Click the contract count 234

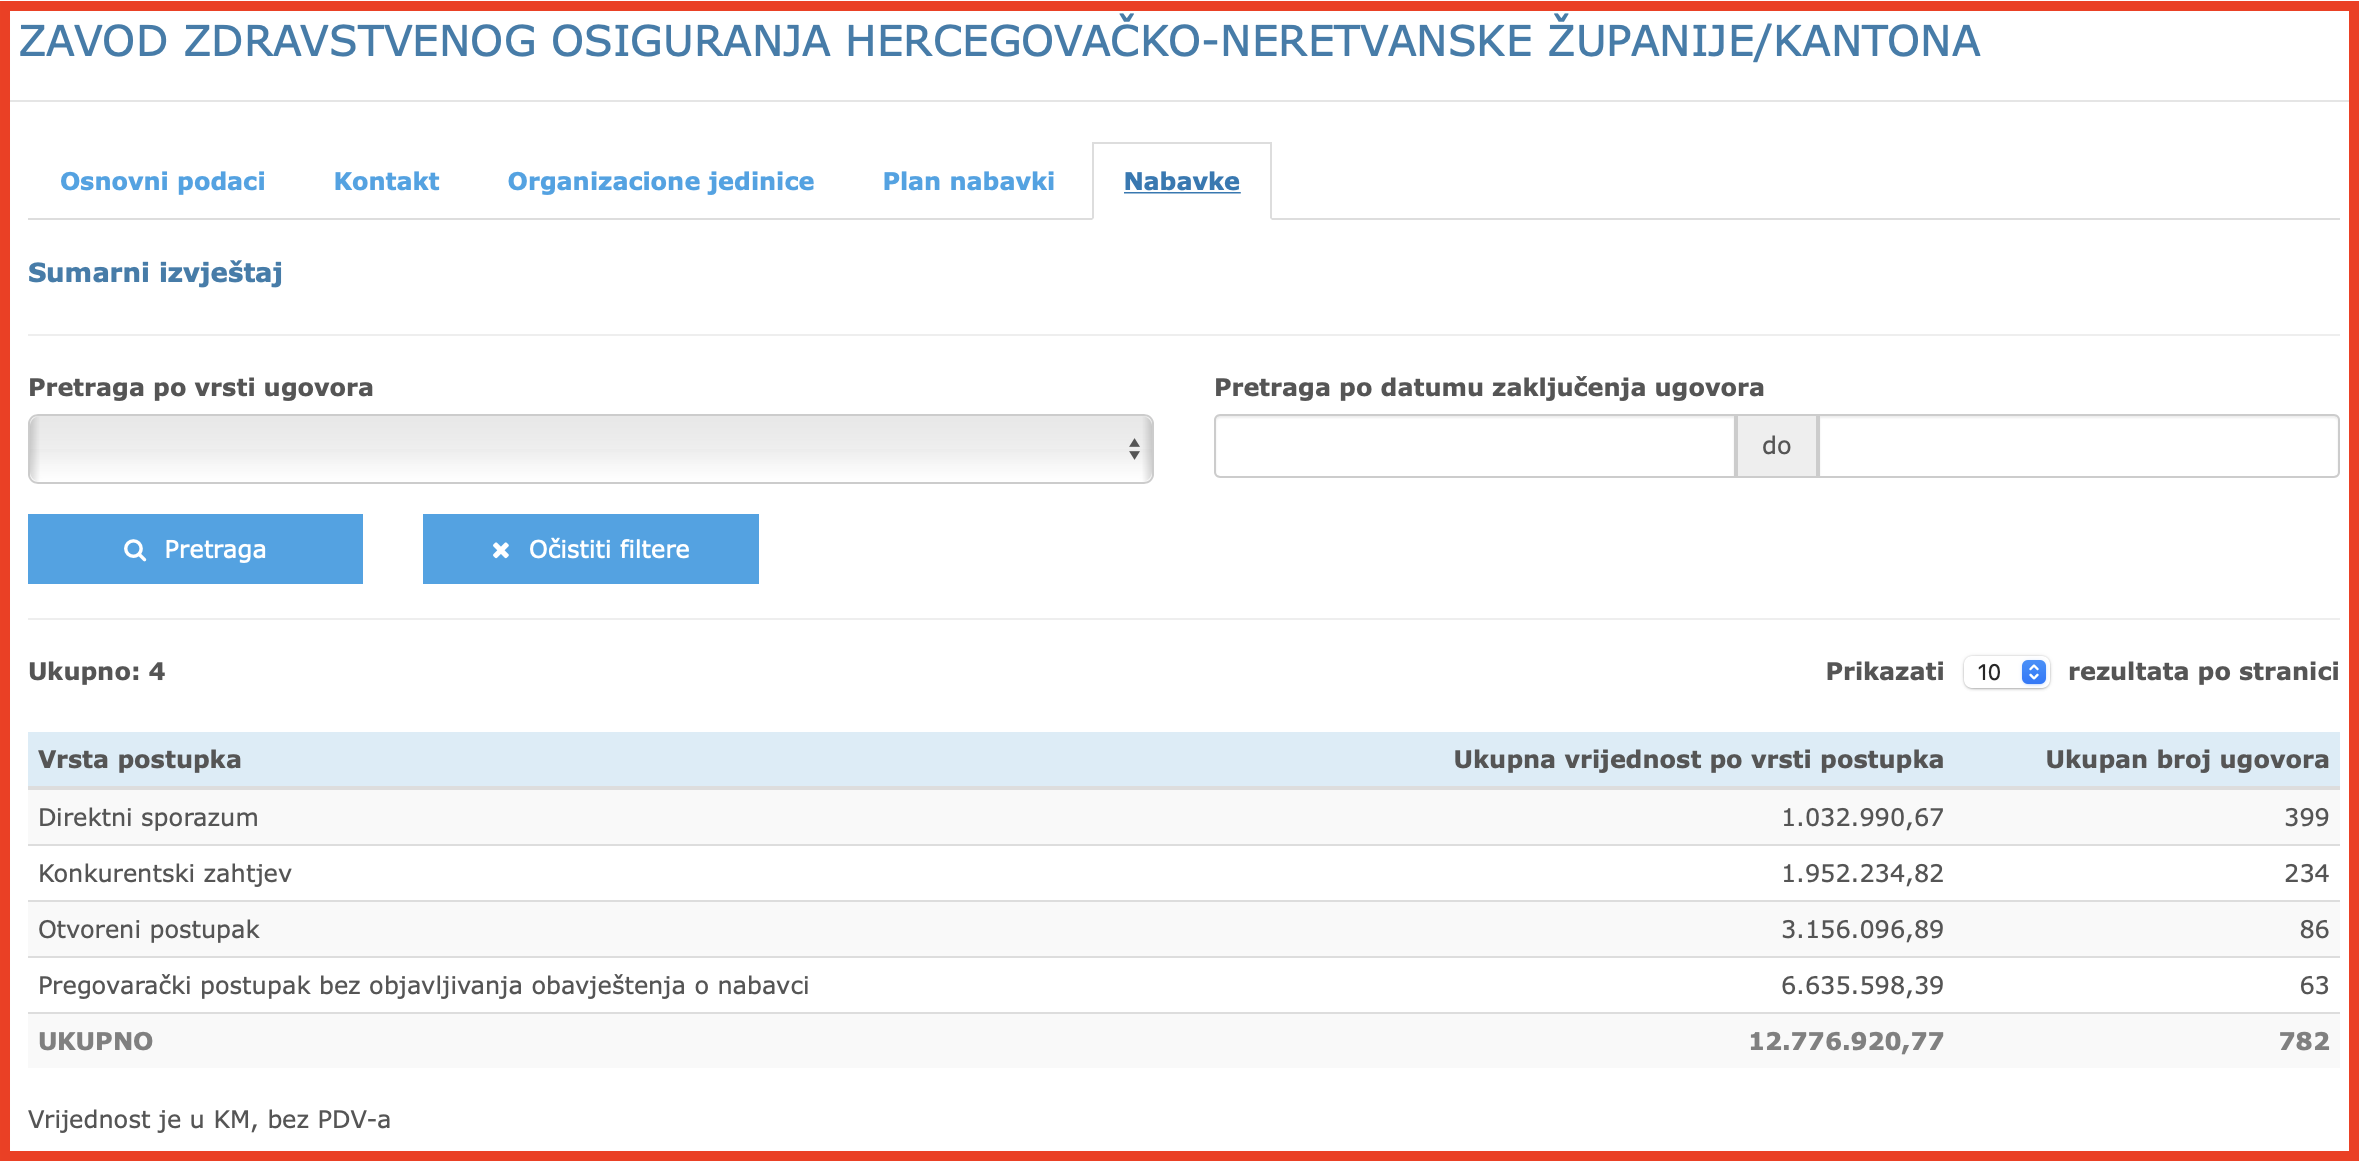[2307, 874]
